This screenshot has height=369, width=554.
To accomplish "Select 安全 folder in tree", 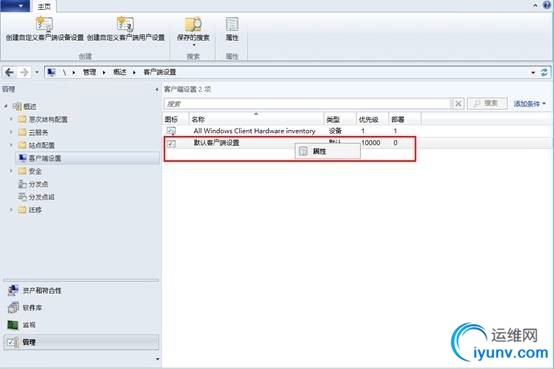I will [35, 171].
